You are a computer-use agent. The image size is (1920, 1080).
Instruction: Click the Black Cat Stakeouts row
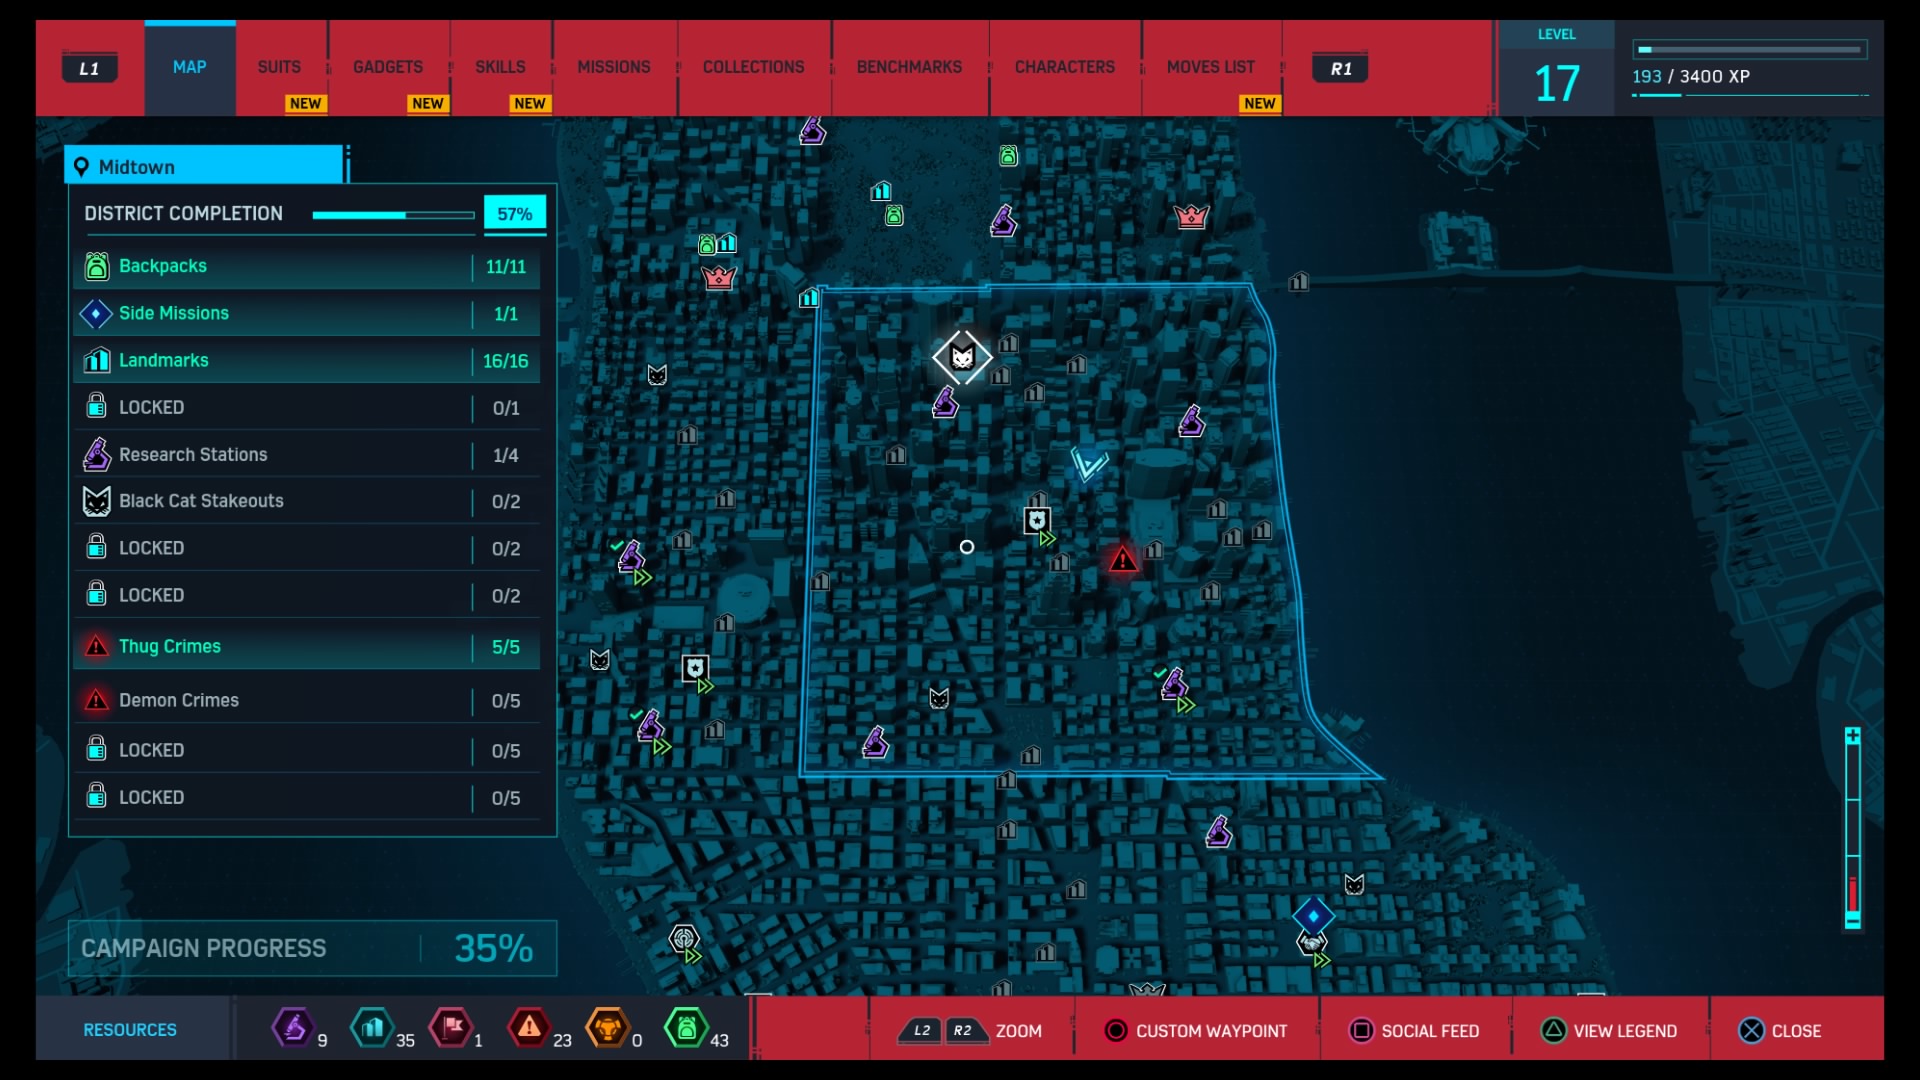click(x=307, y=501)
